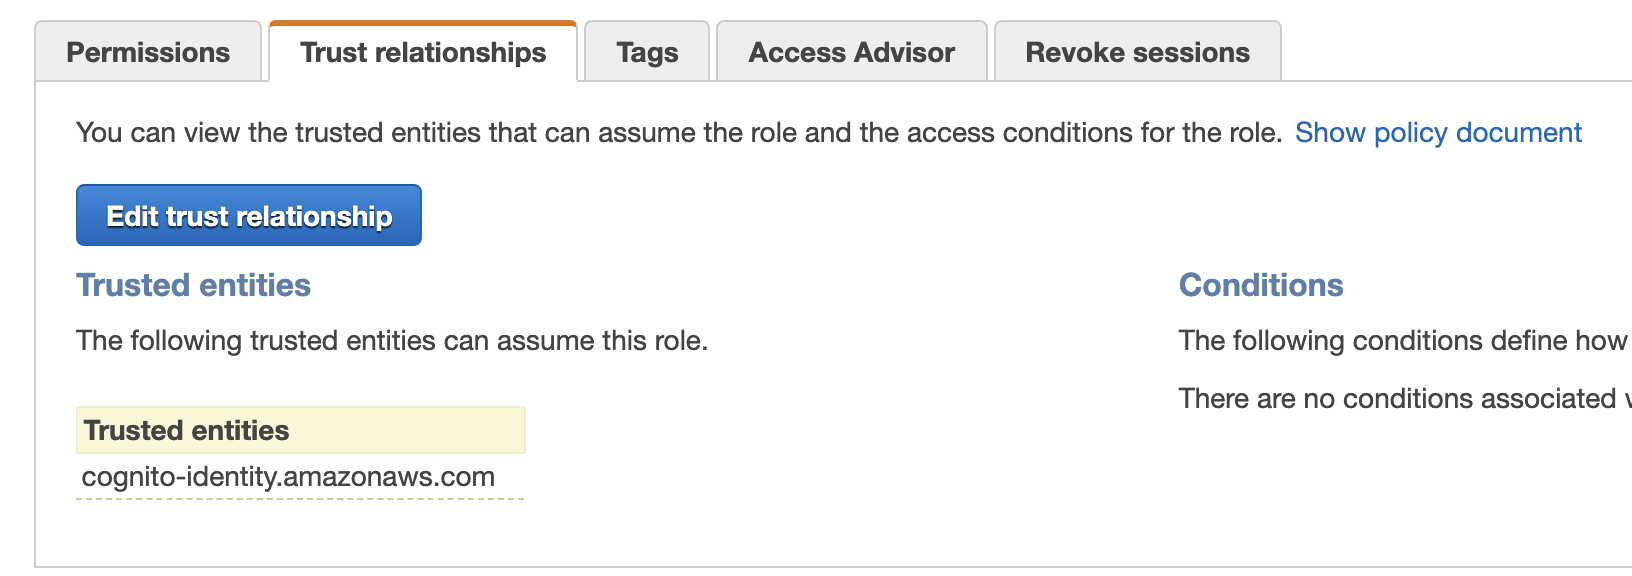Click the empty area below the Conditions text
Screen dimensions: 1632x576
(x=1400, y=490)
